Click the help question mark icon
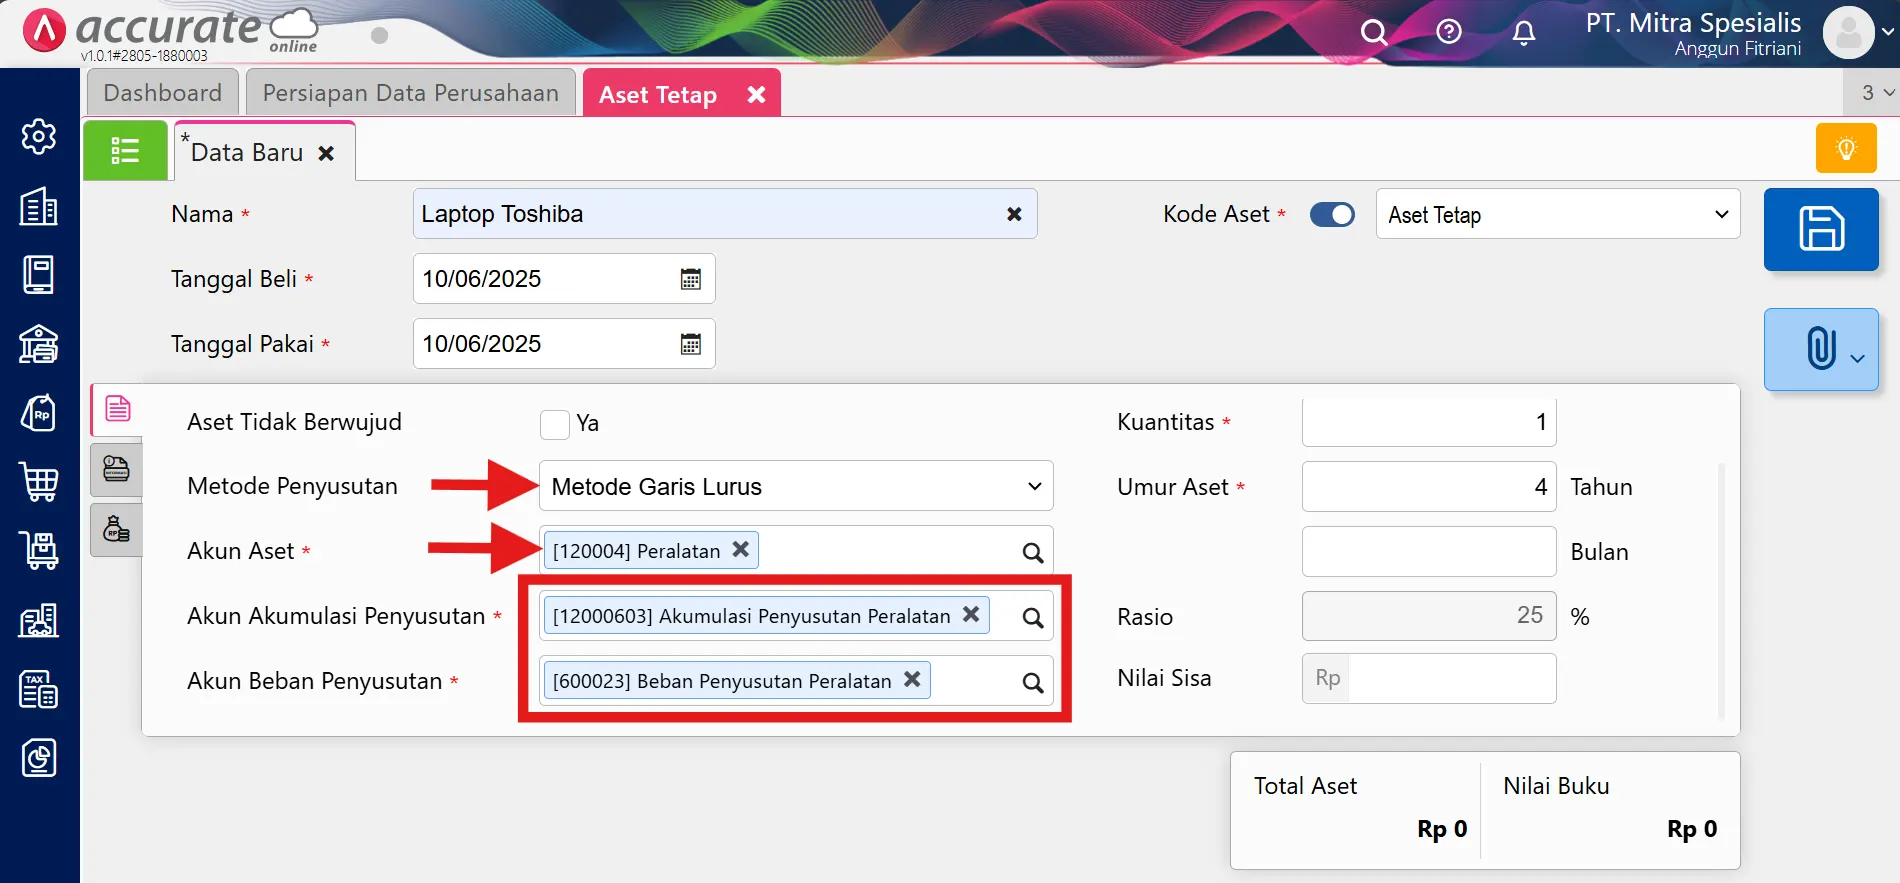 (x=1448, y=33)
